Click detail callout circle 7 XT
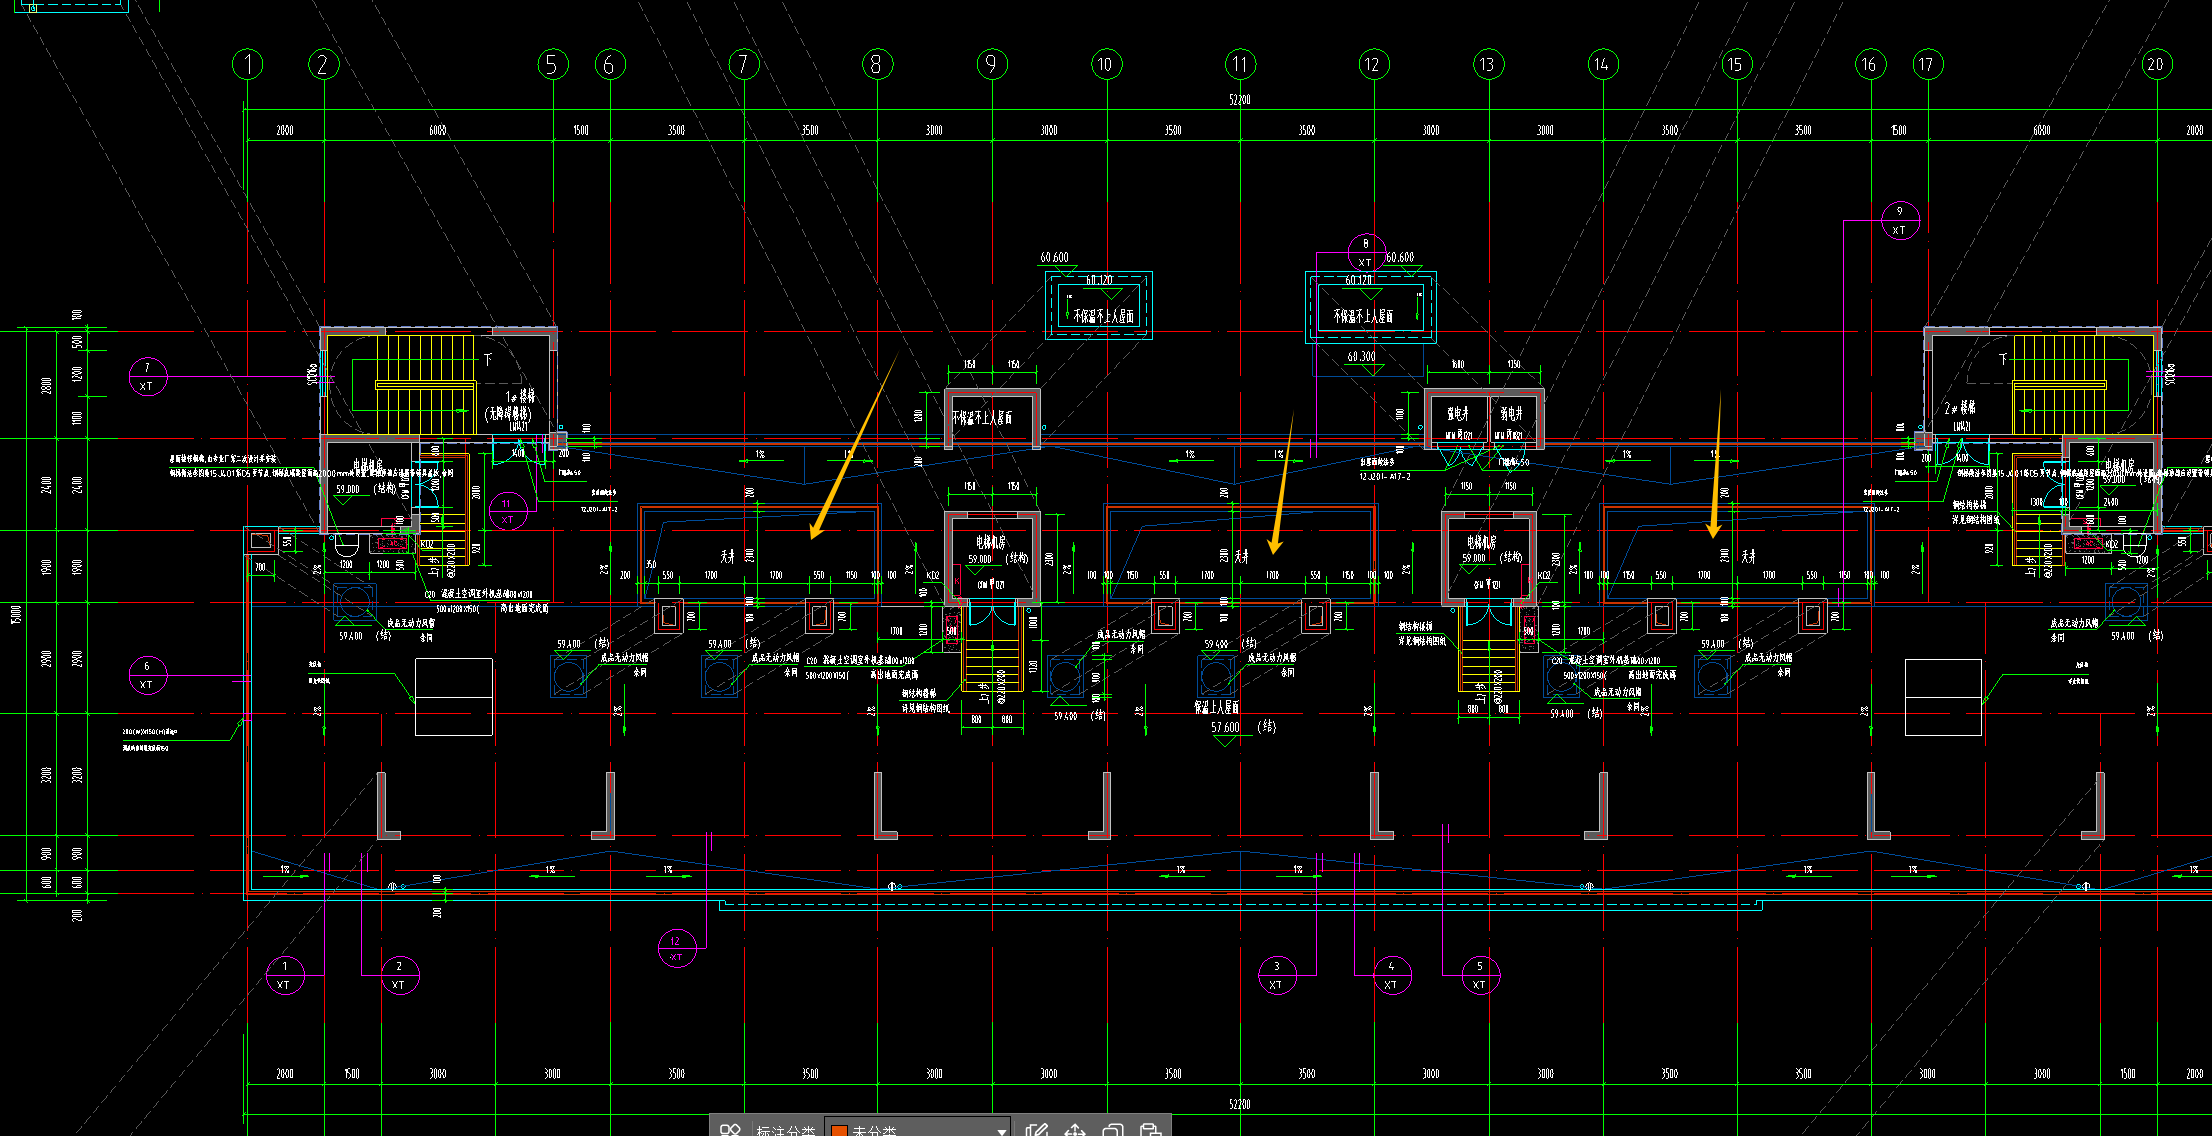 (x=147, y=376)
